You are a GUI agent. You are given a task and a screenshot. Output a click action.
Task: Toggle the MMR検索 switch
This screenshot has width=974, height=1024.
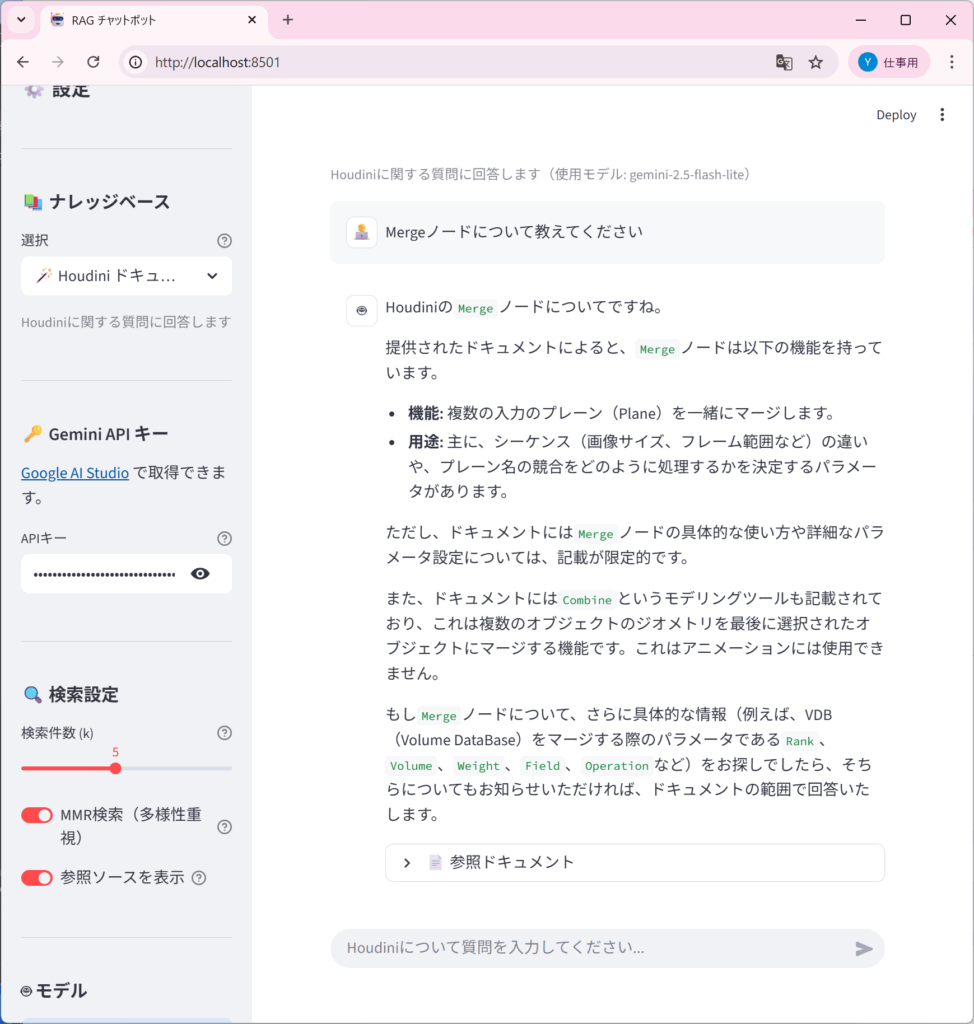[37, 815]
